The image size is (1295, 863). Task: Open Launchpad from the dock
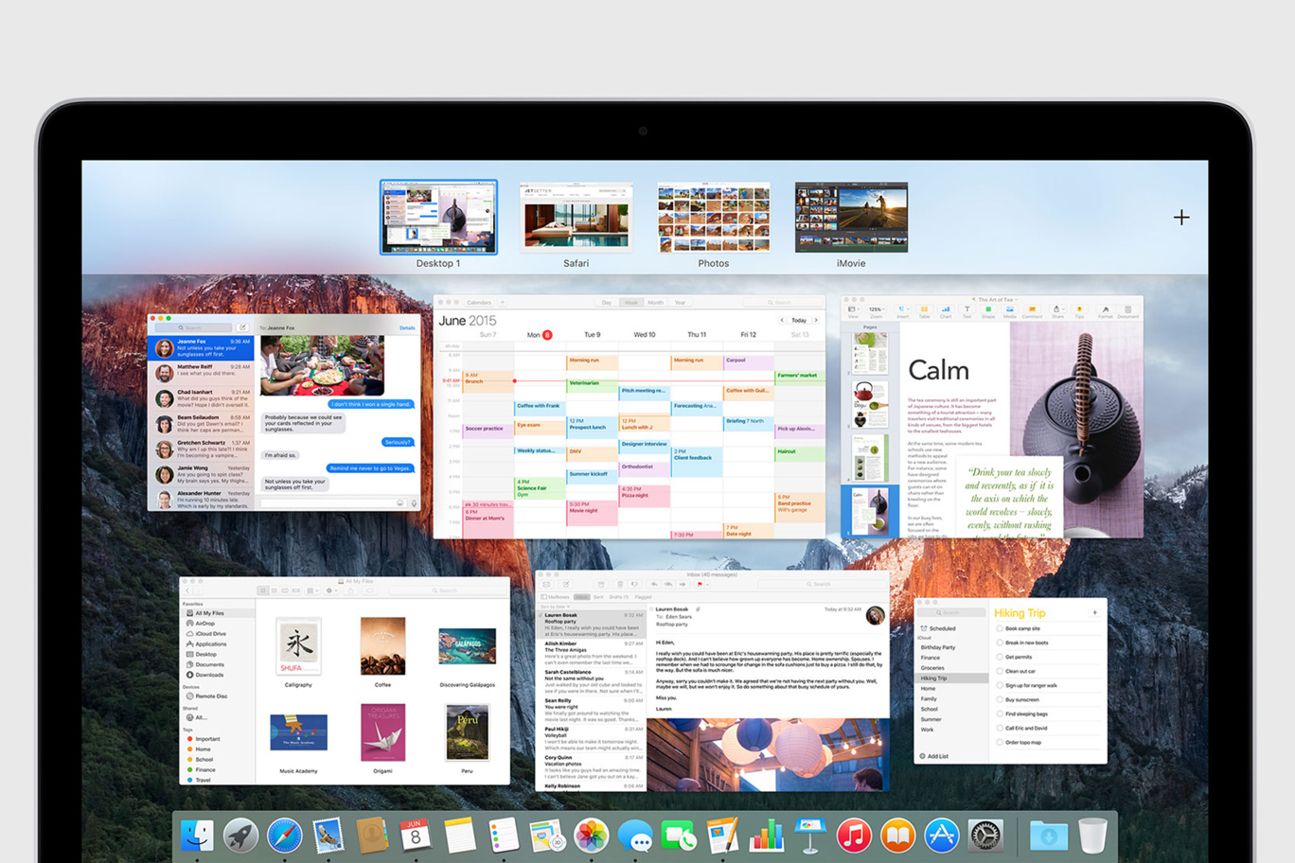point(241,836)
